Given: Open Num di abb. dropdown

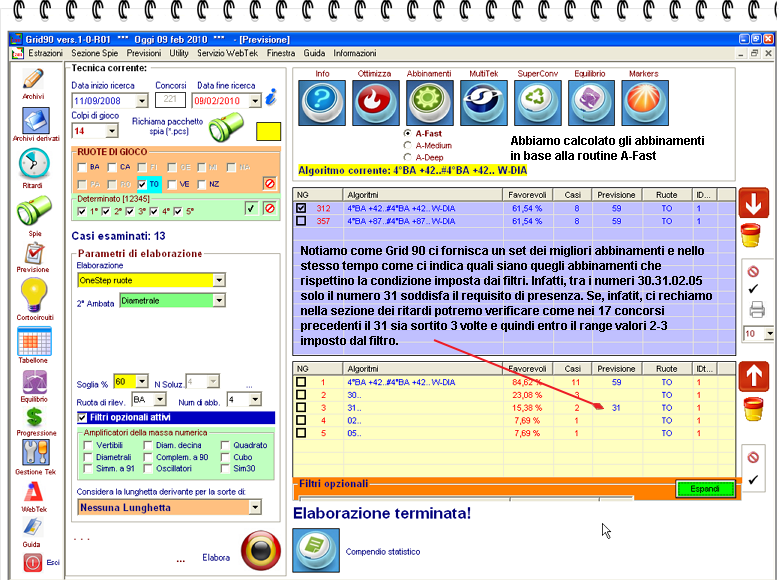Looking at the screenshot, I should tap(255, 400).
